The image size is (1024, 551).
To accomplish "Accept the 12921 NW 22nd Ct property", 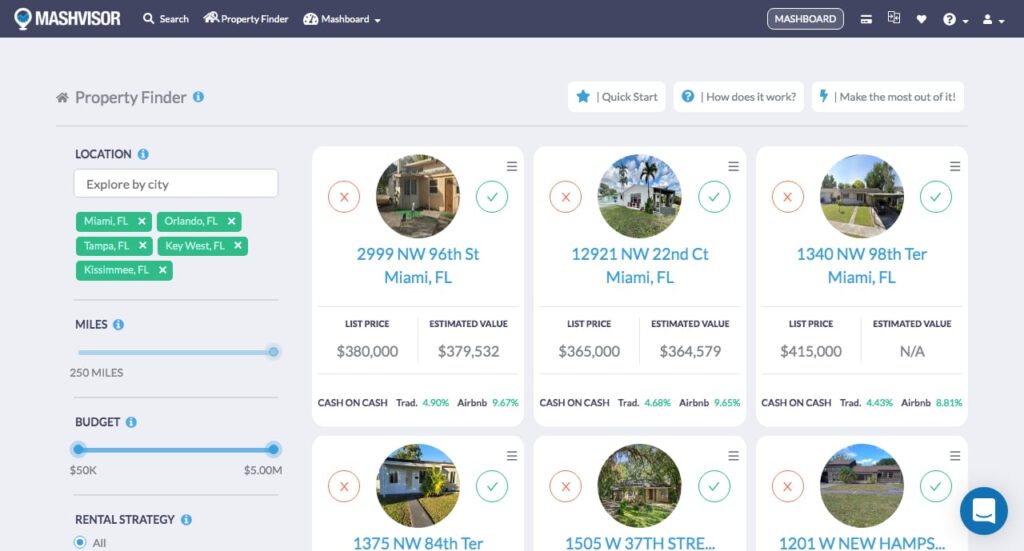I will pos(713,197).
